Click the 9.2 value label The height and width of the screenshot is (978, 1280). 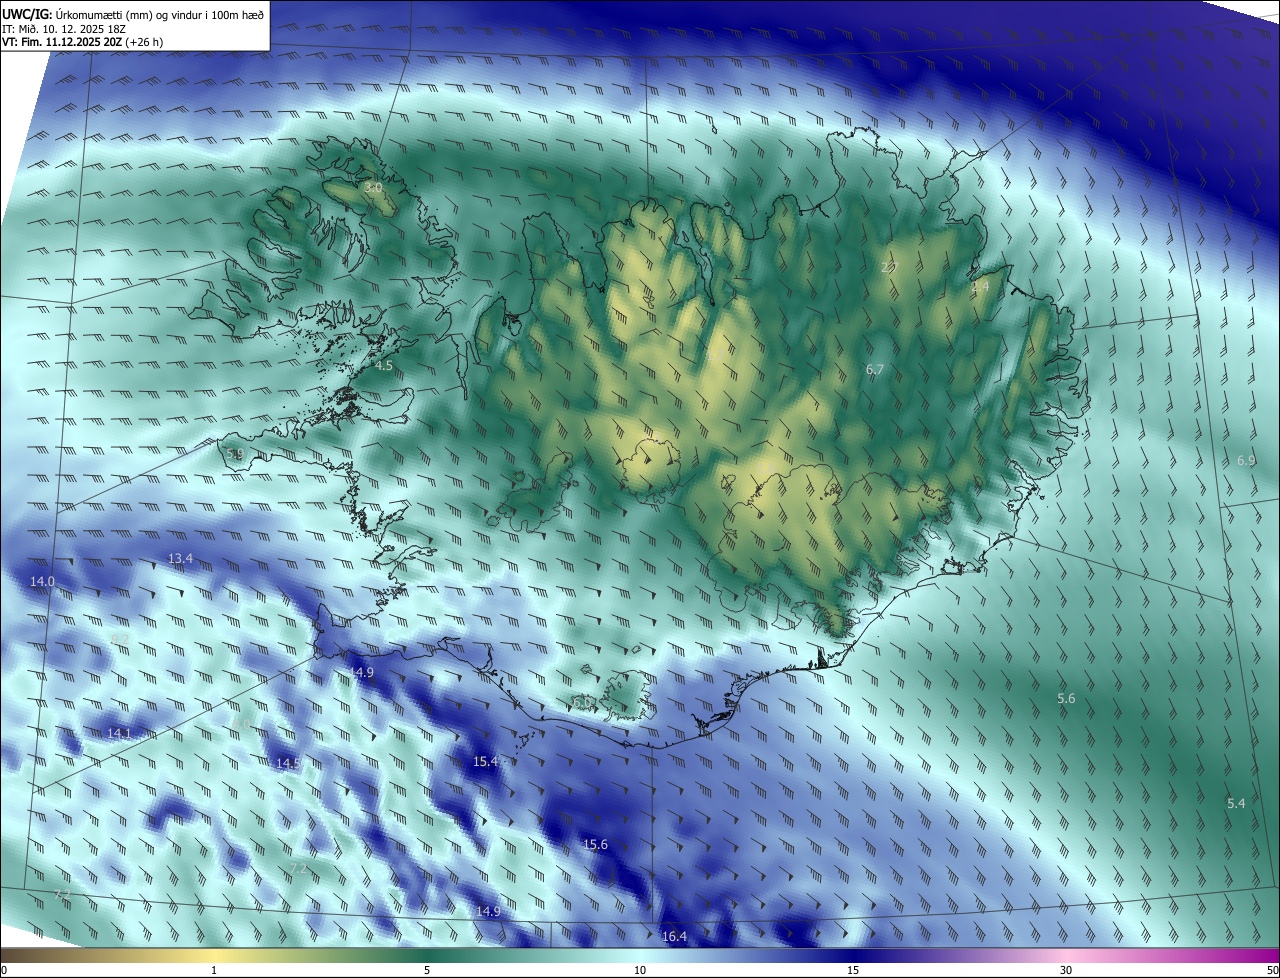120,639
